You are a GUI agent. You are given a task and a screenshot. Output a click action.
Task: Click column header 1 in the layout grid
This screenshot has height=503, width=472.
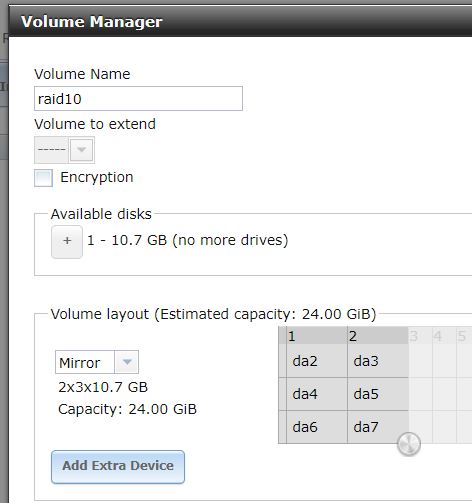[317, 336]
